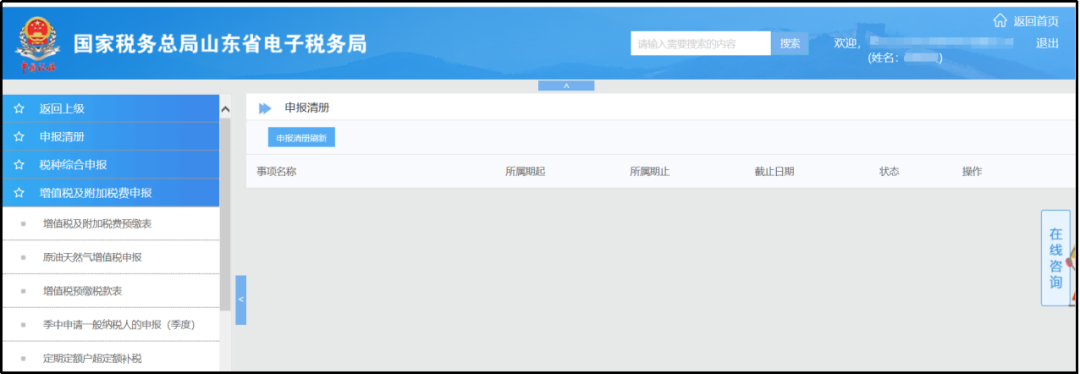1080x374 pixels.
Task: Click the 返回首页 link
Action: (1036, 21)
